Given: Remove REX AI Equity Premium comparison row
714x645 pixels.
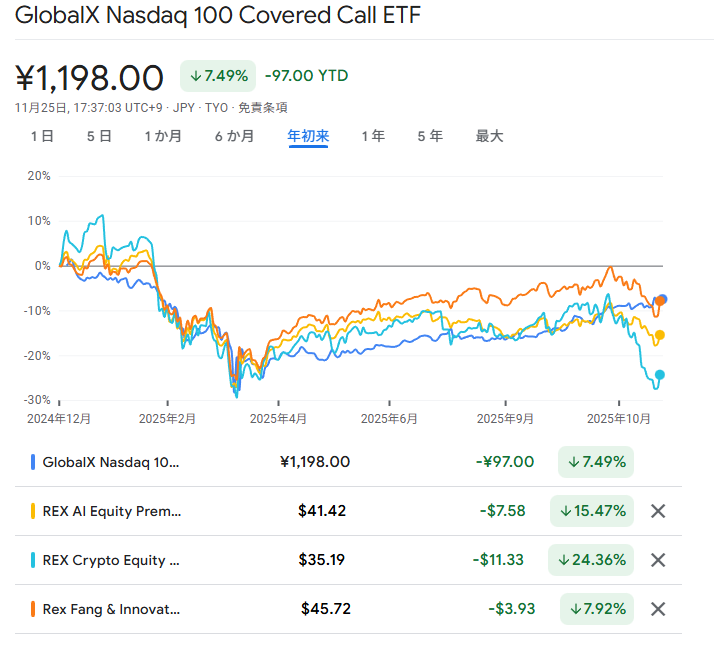Looking at the screenshot, I should tap(658, 511).
